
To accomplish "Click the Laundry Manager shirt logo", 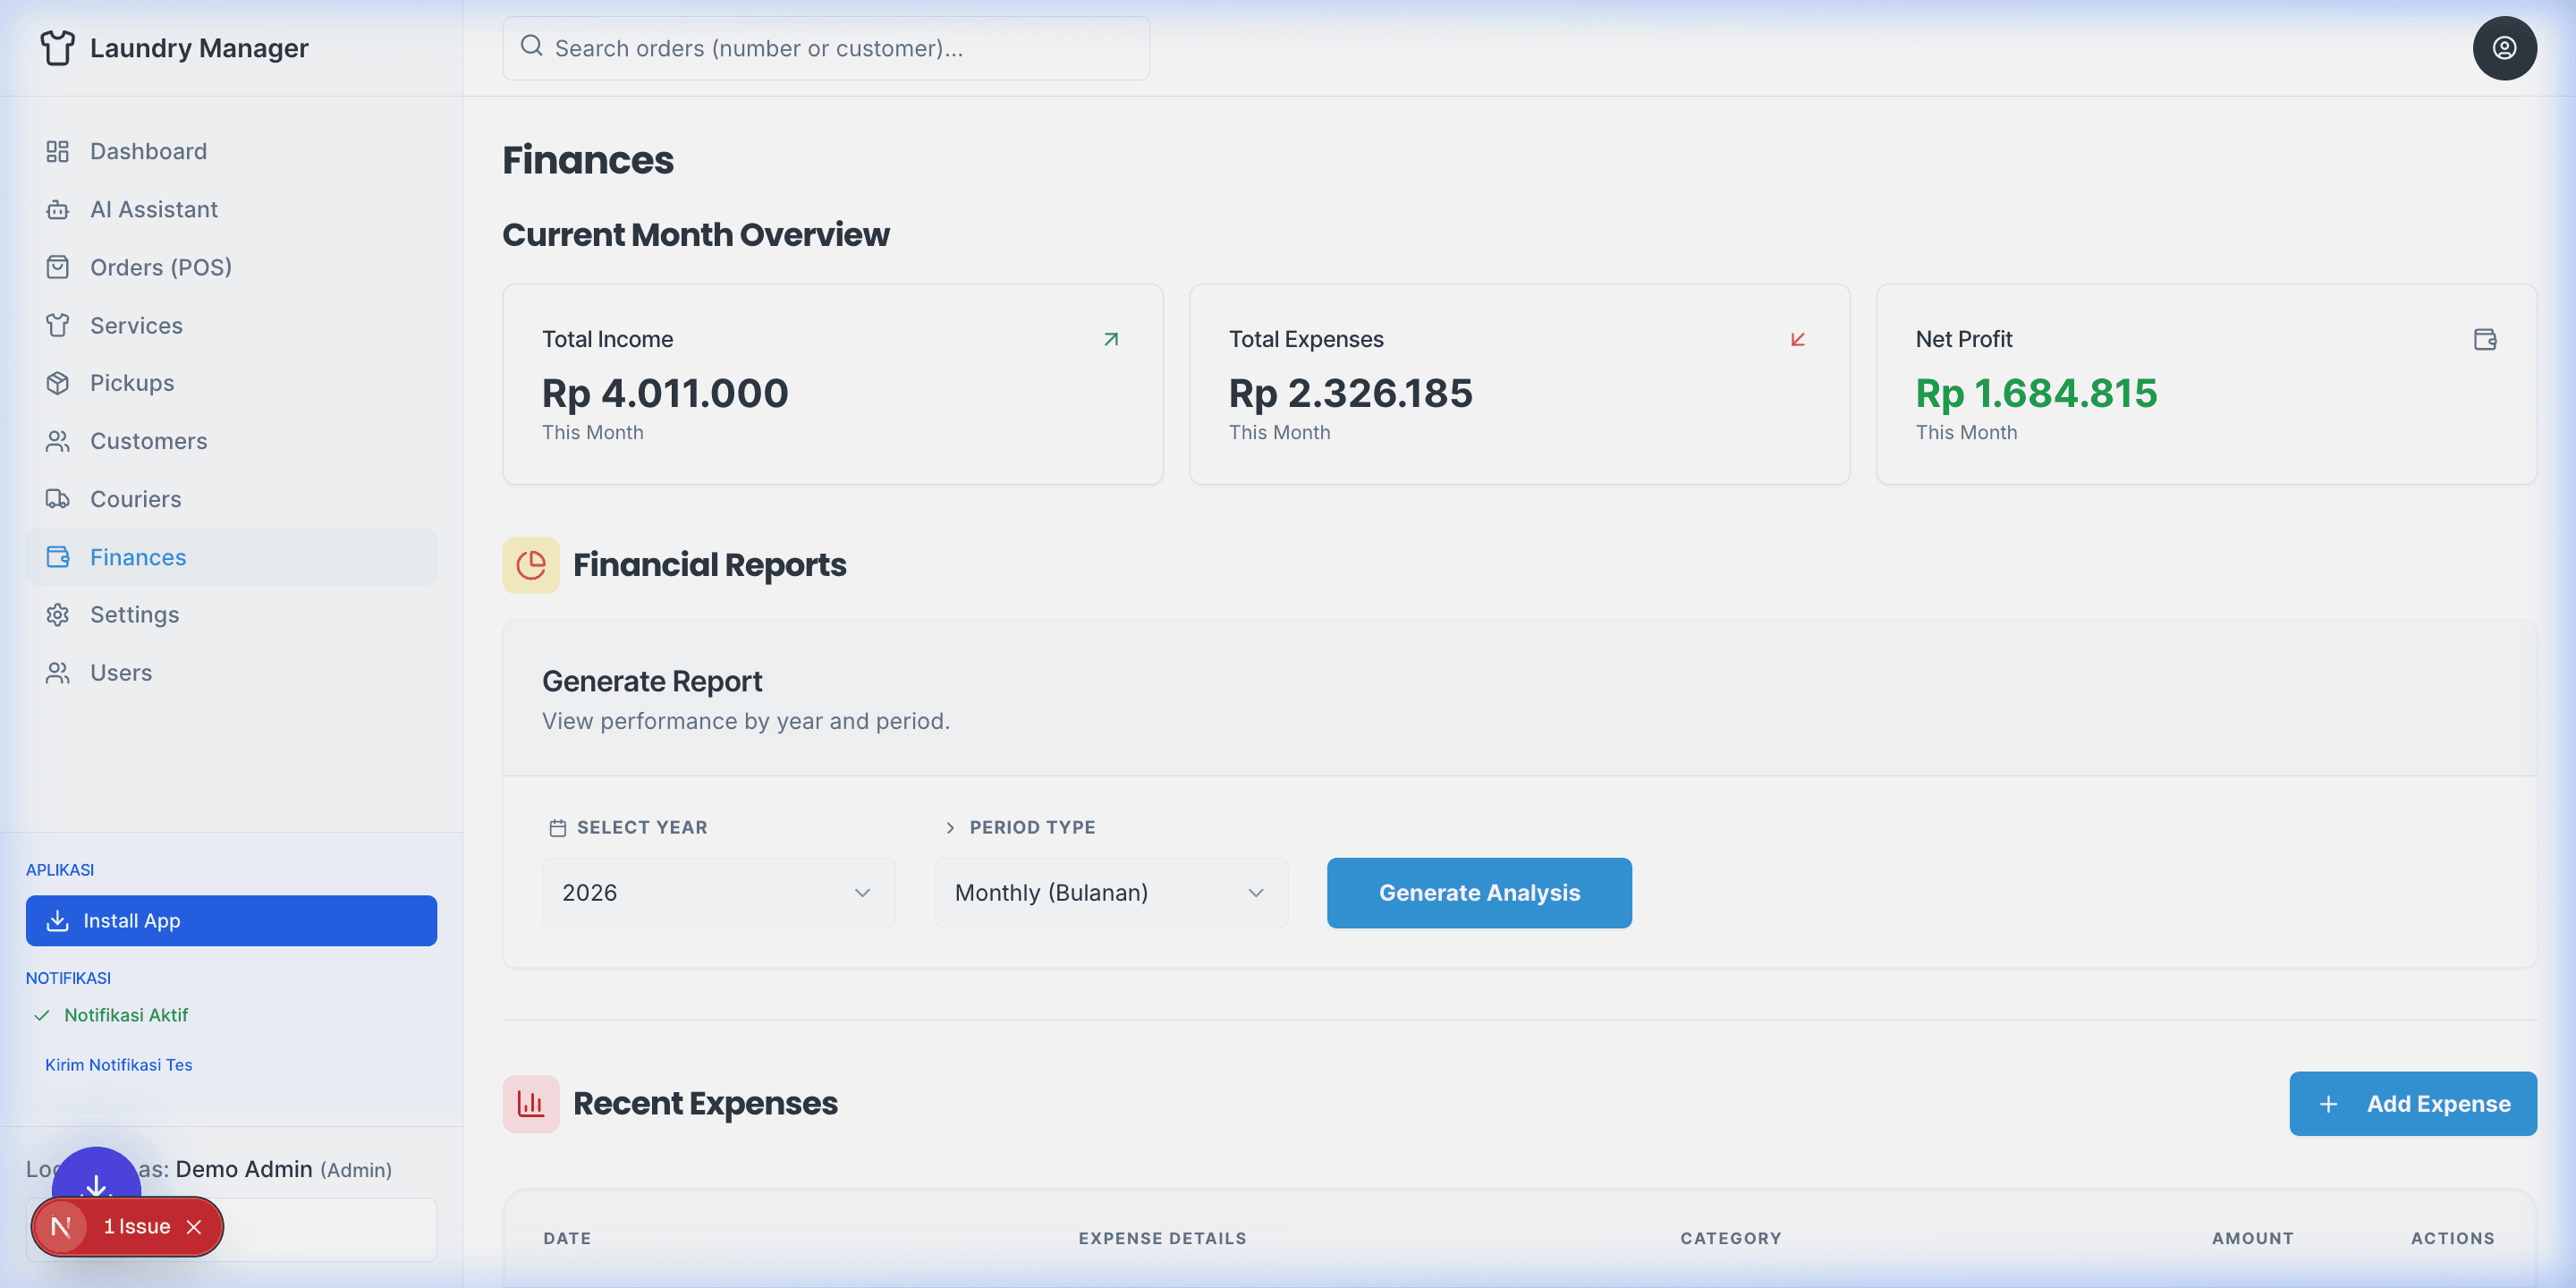I will tap(57, 48).
